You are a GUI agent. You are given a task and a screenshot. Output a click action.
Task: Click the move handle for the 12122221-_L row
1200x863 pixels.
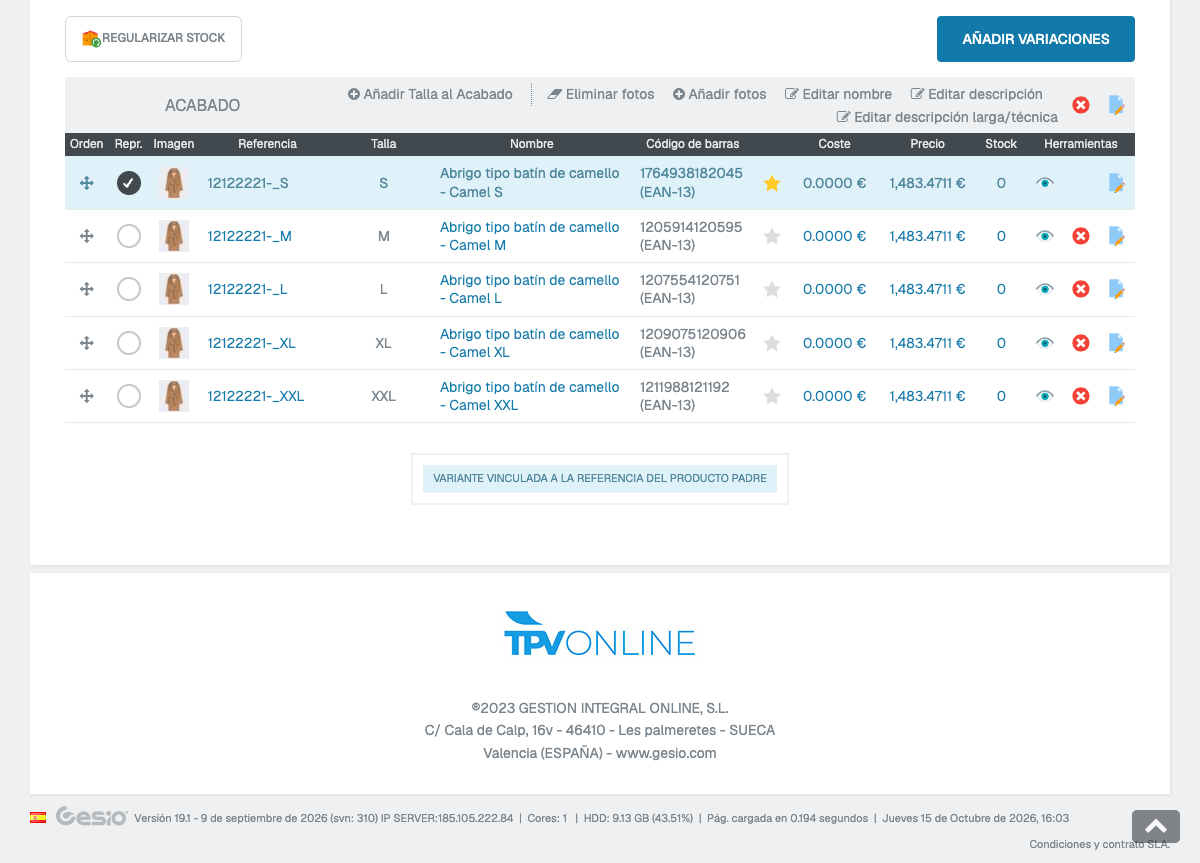(x=87, y=289)
